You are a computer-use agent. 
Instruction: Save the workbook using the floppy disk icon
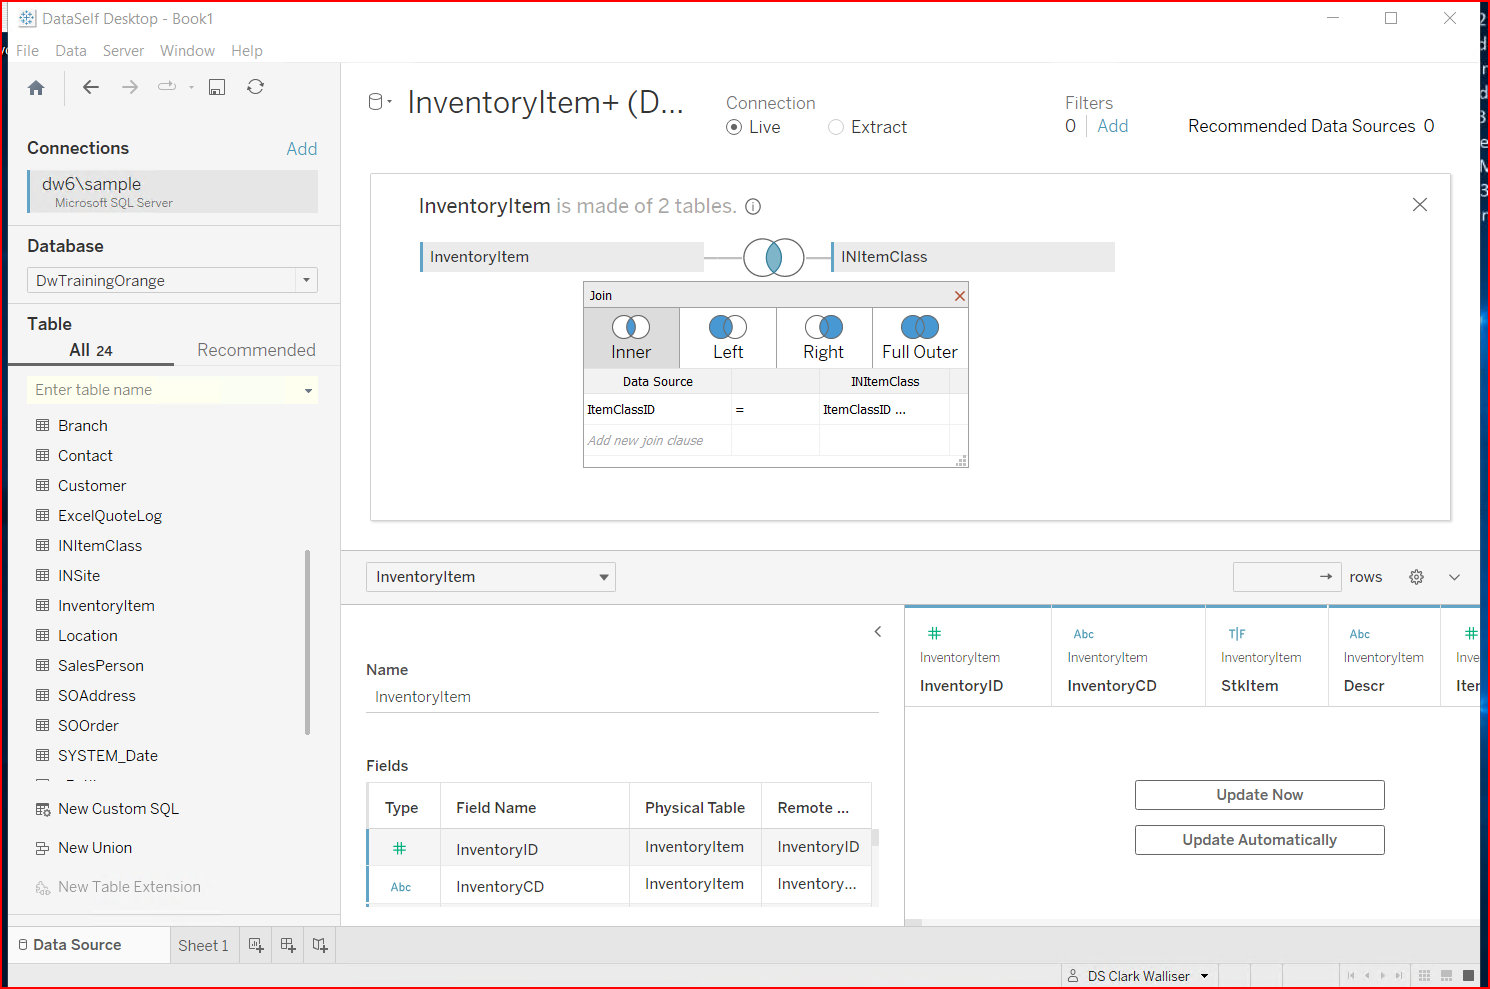[x=217, y=87]
